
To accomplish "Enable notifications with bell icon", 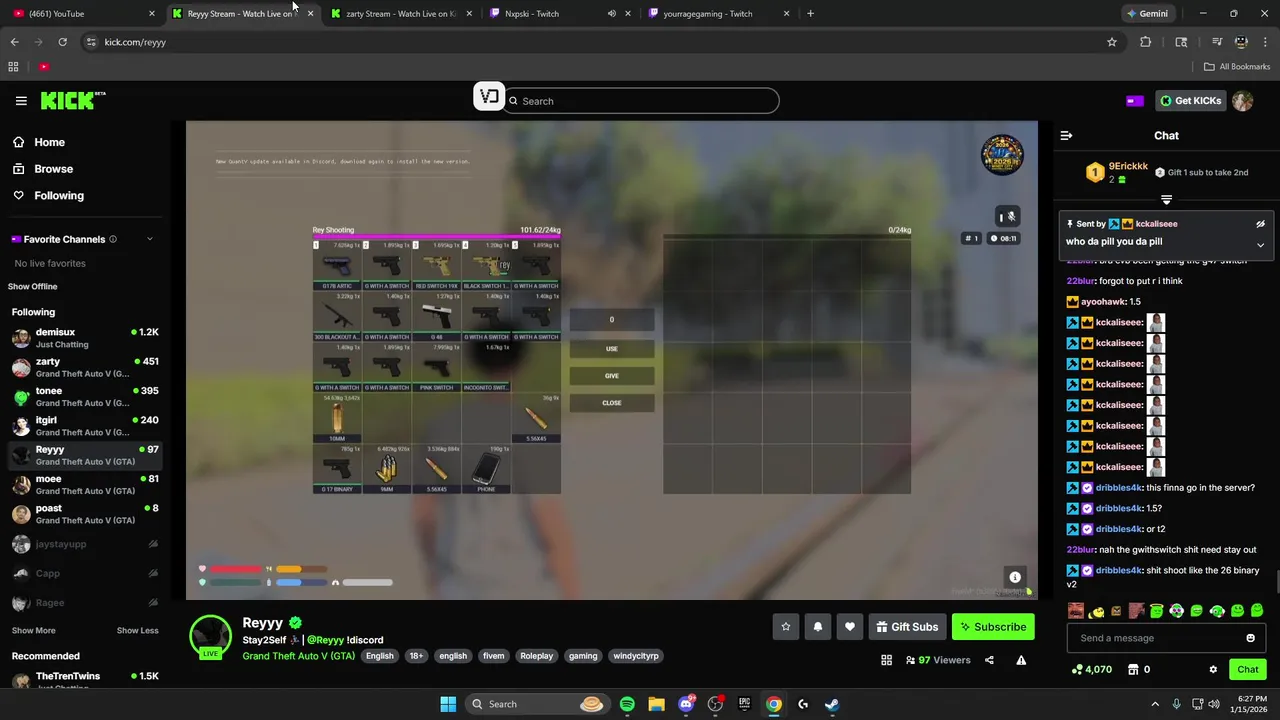I will (x=818, y=627).
